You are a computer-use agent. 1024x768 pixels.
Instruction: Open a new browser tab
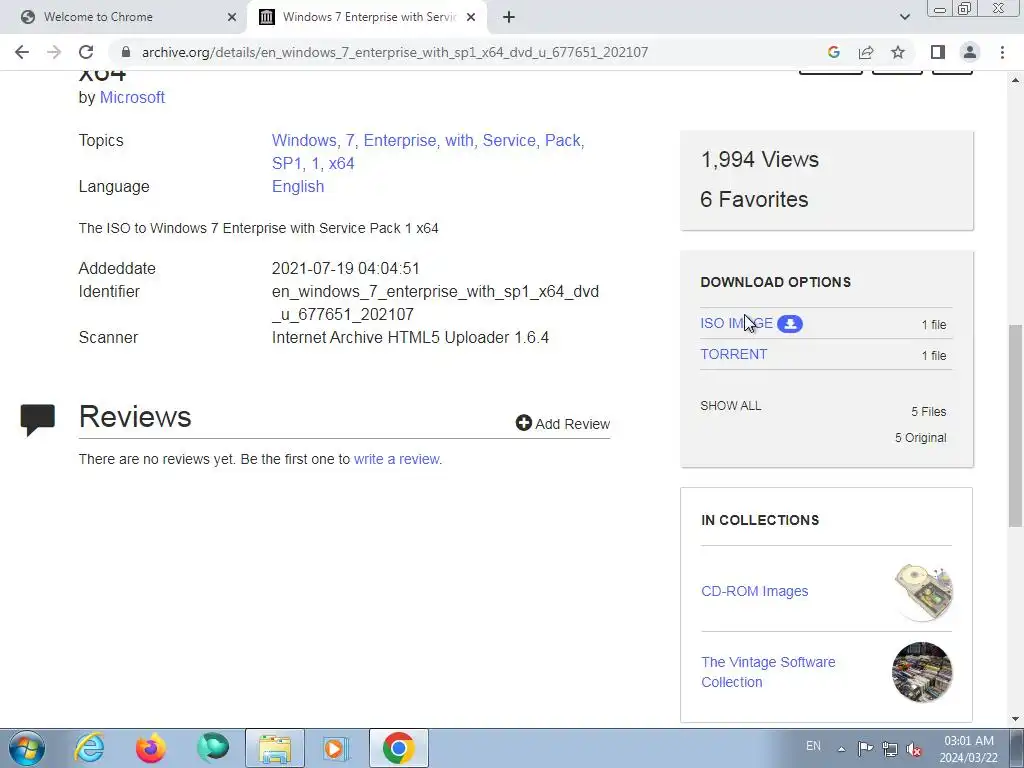click(x=509, y=17)
